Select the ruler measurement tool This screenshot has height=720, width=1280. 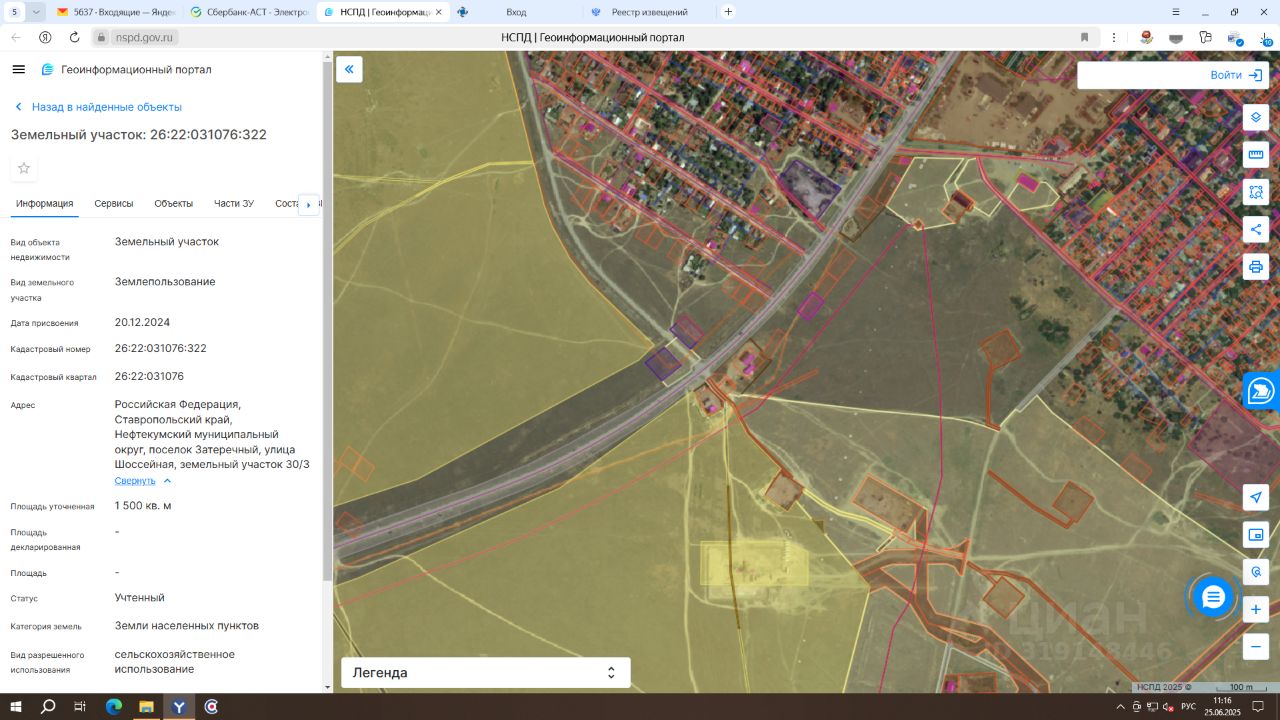pyautogui.click(x=1256, y=155)
